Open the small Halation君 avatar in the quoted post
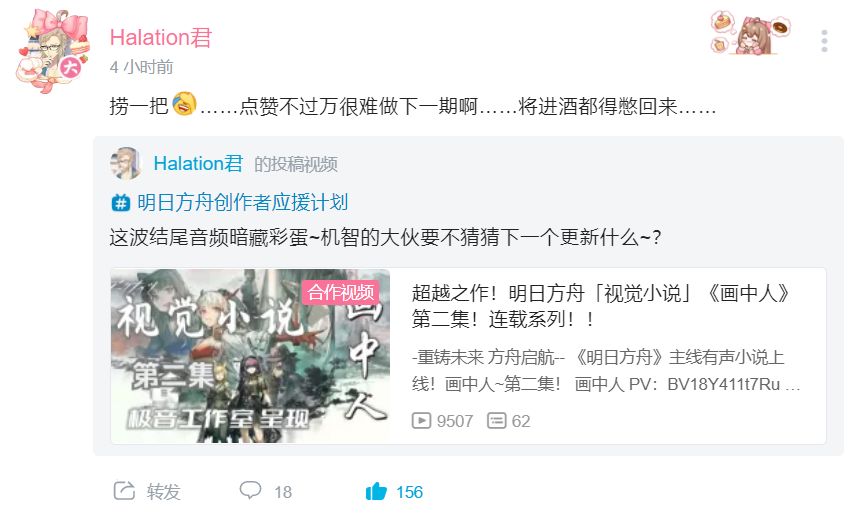The image size is (855, 516). coord(126,163)
